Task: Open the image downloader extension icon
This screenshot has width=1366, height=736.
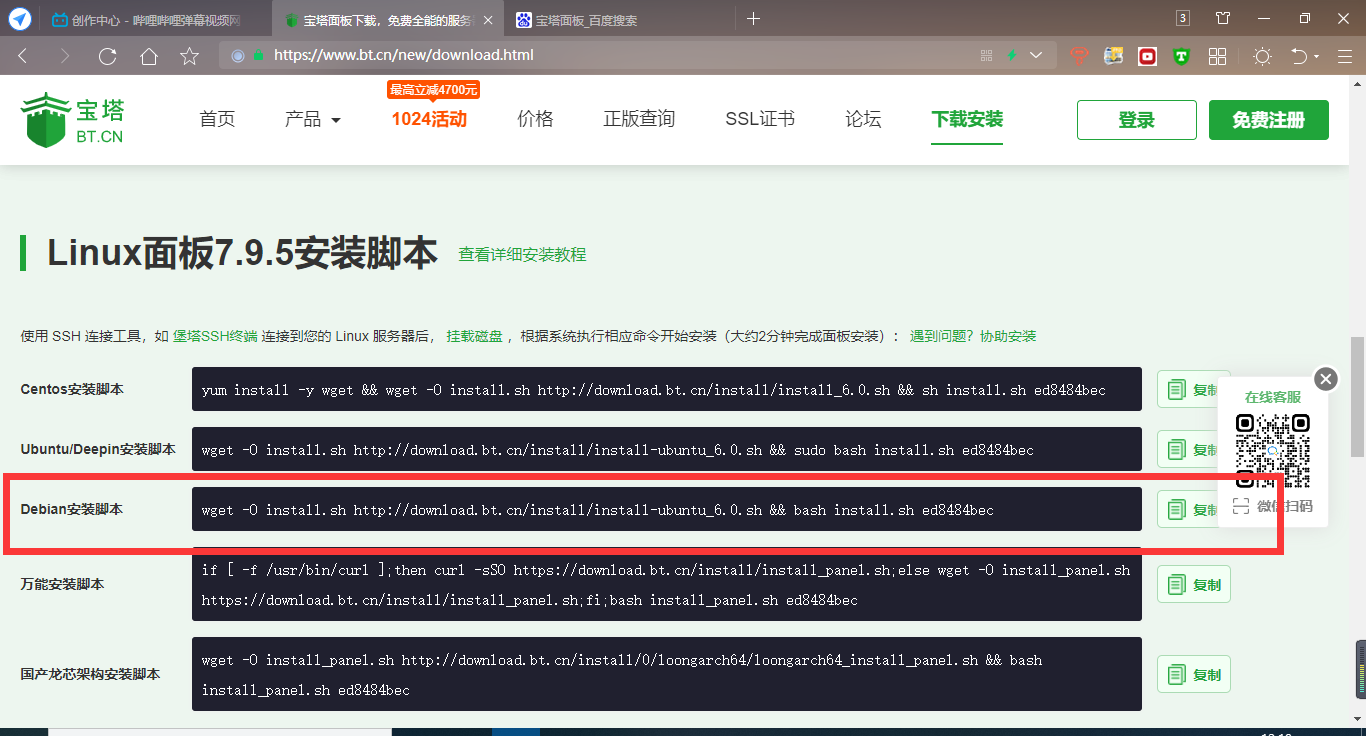Action: coord(1113,56)
